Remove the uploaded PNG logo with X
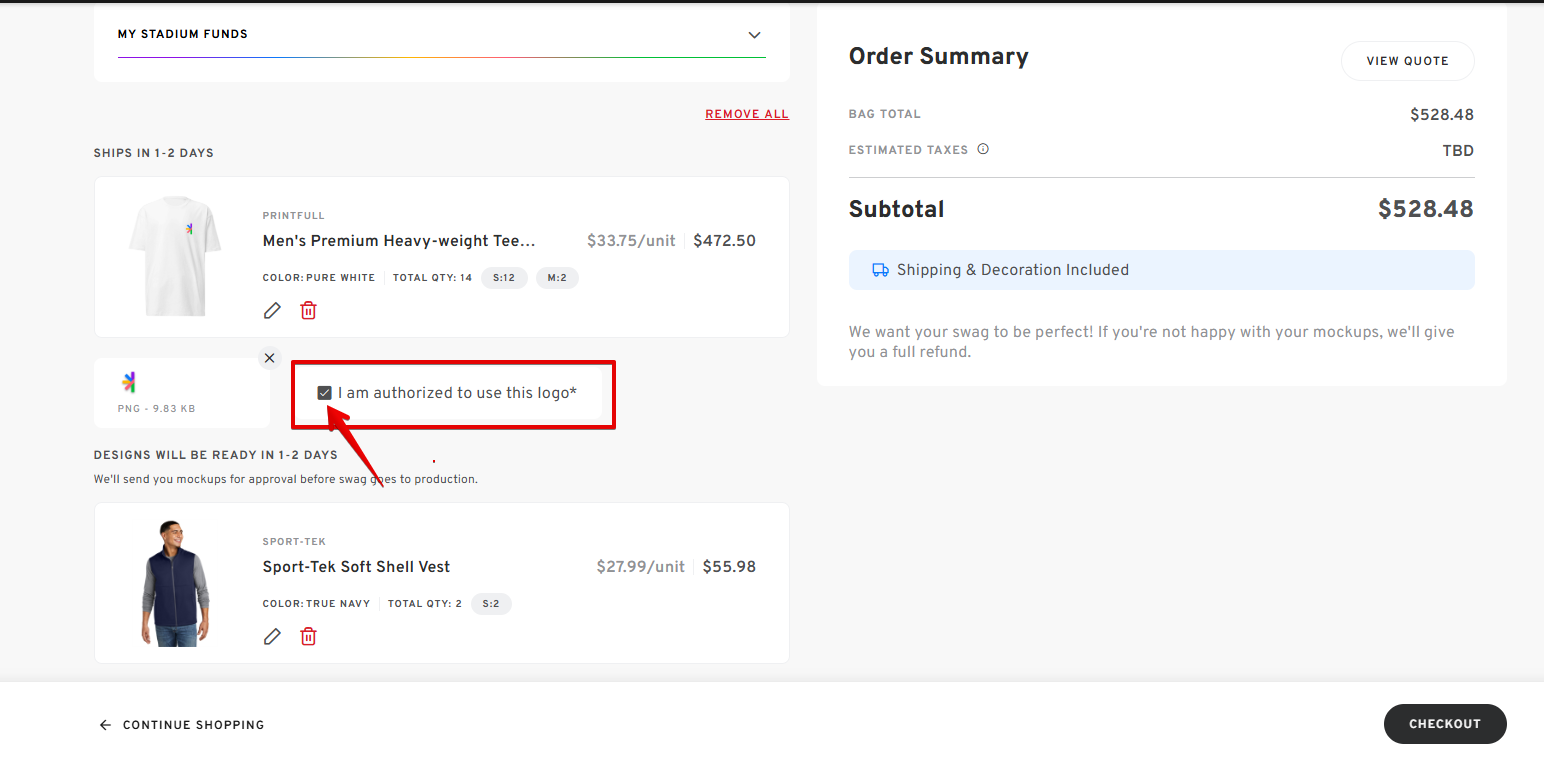The image size is (1544, 765). (x=269, y=358)
